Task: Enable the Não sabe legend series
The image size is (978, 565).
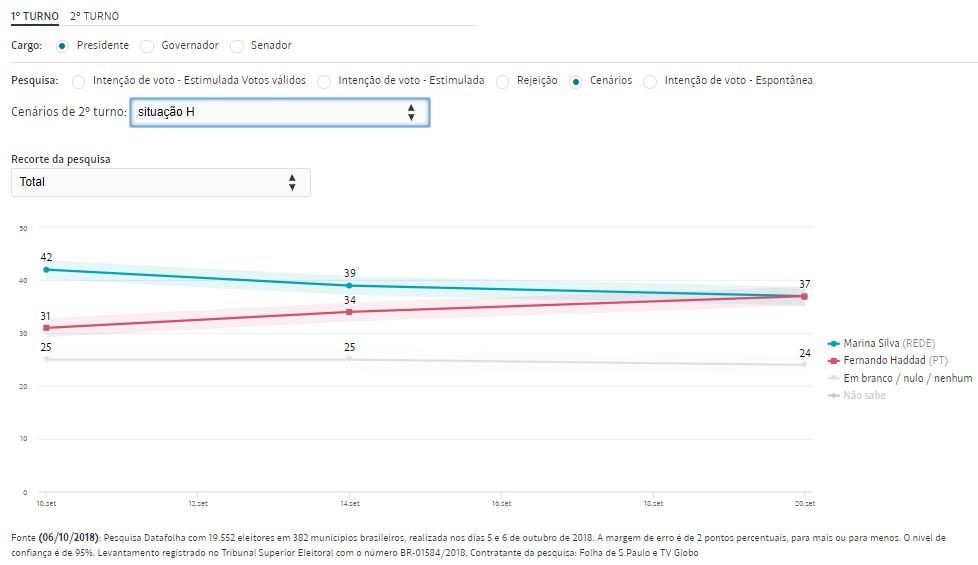Action: (834, 396)
